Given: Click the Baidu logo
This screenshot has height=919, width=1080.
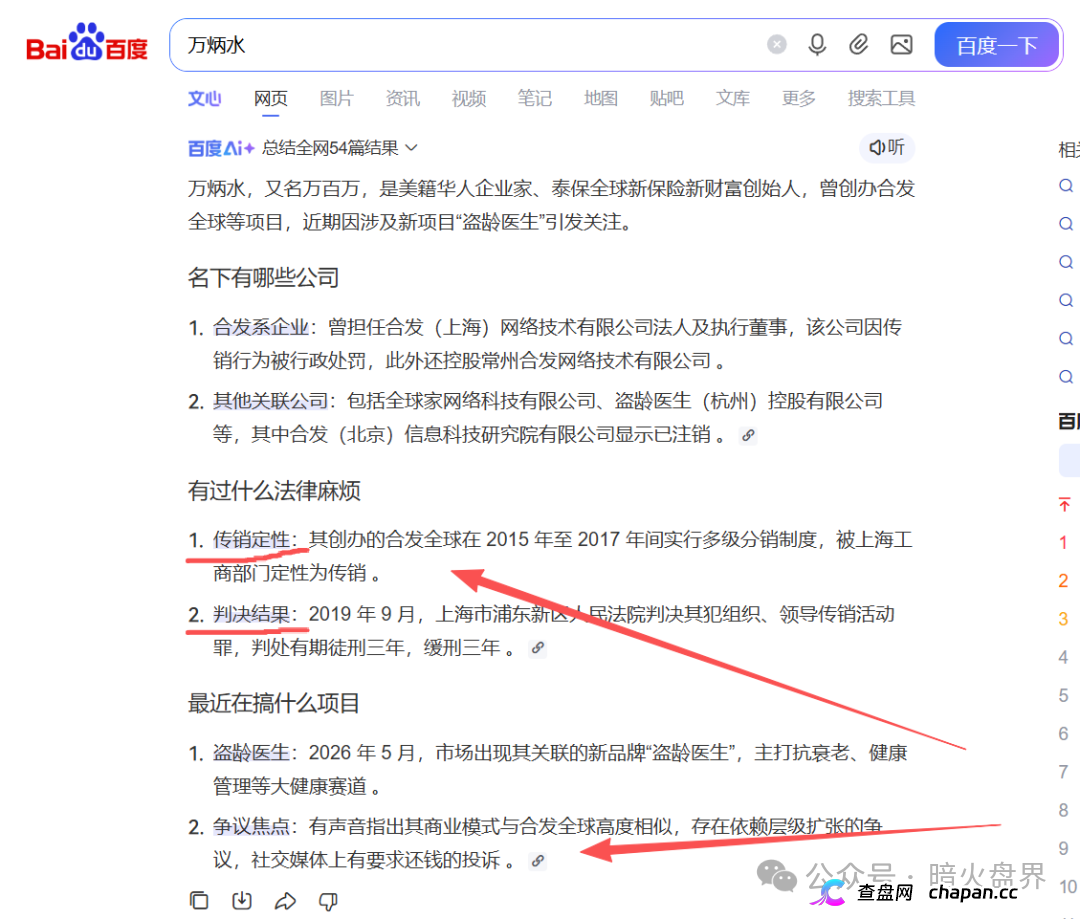Looking at the screenshot, I should (87, 43).
